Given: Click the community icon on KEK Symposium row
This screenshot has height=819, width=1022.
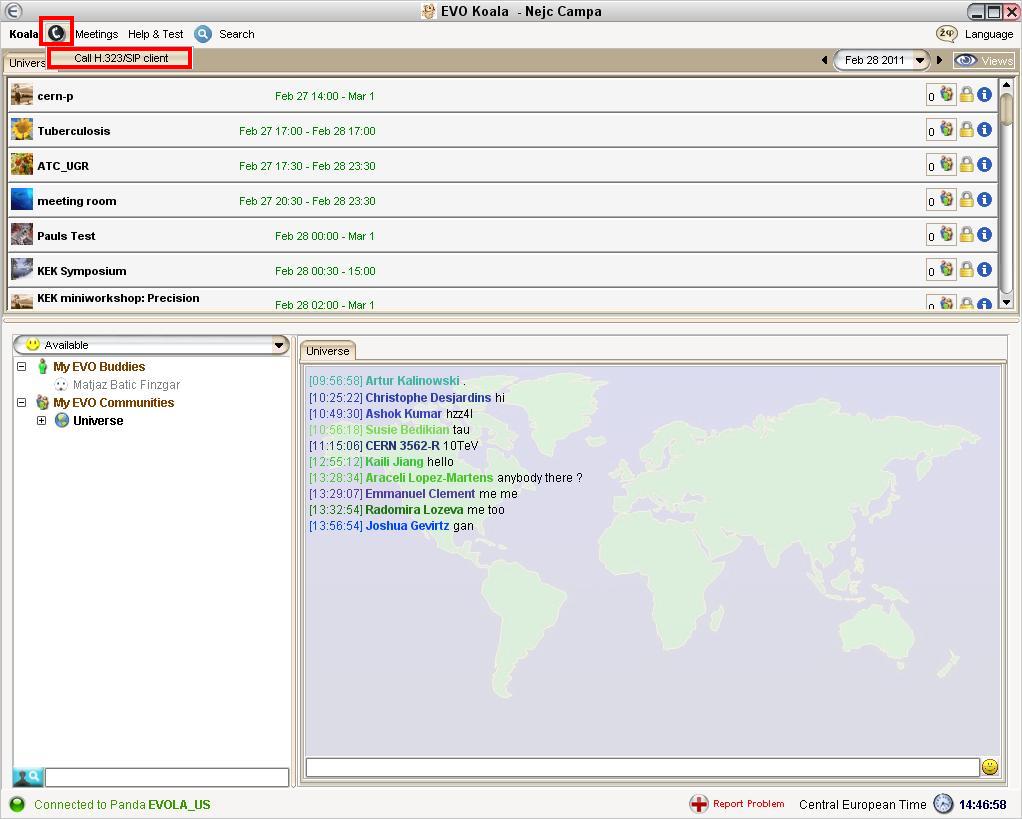Looking at the screenshot, I should click(947, 269).
